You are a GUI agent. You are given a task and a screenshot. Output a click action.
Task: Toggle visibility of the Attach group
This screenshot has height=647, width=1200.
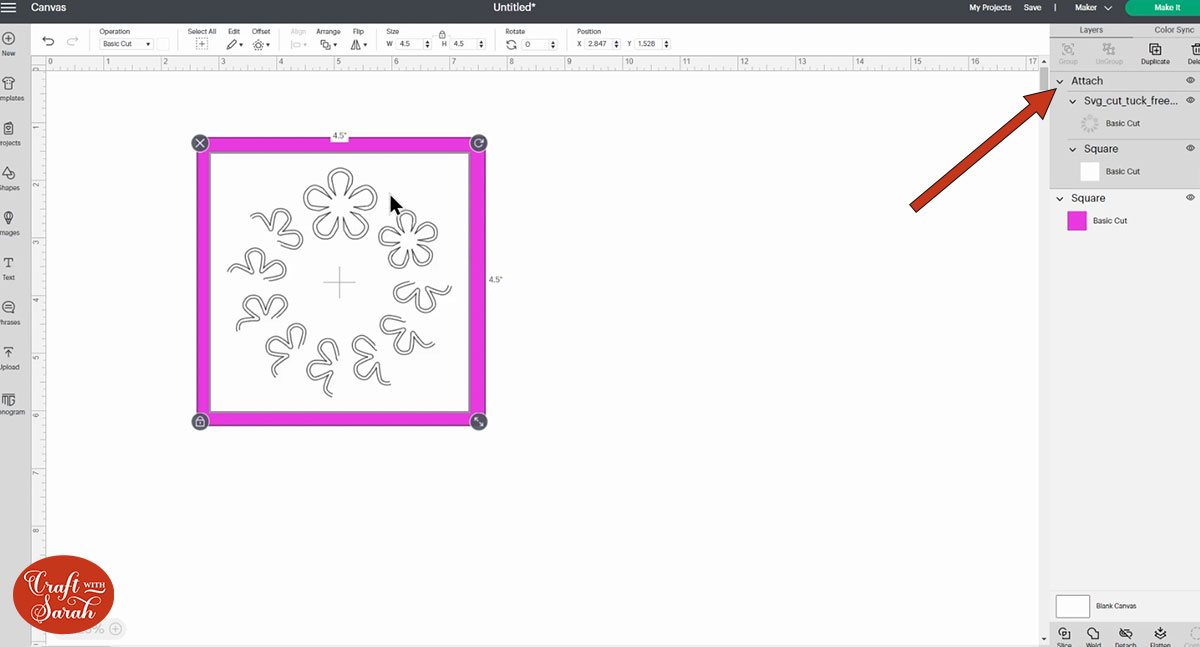[1190, 80]
